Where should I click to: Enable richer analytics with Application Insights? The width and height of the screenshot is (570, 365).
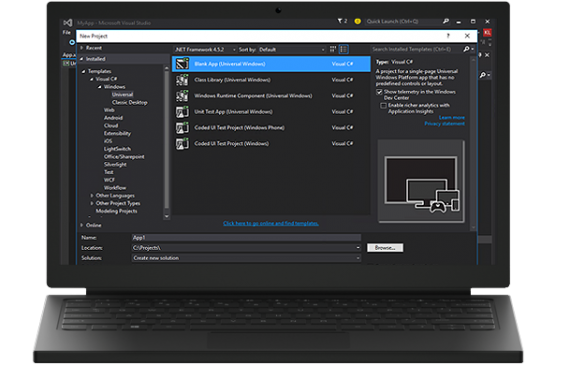pos(383,105)
